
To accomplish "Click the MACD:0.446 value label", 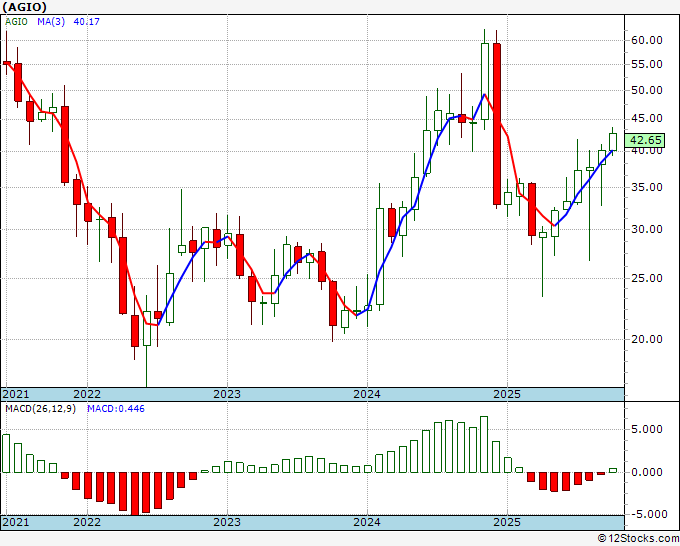I will pyautogui.click(x=116, y=409).
